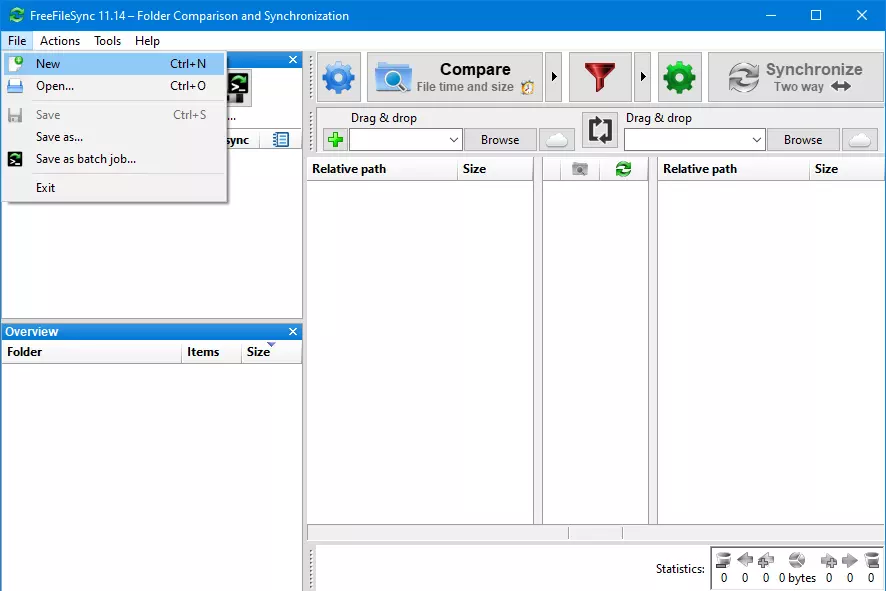Click the update-right arrow statistics icon

[850, 560]
